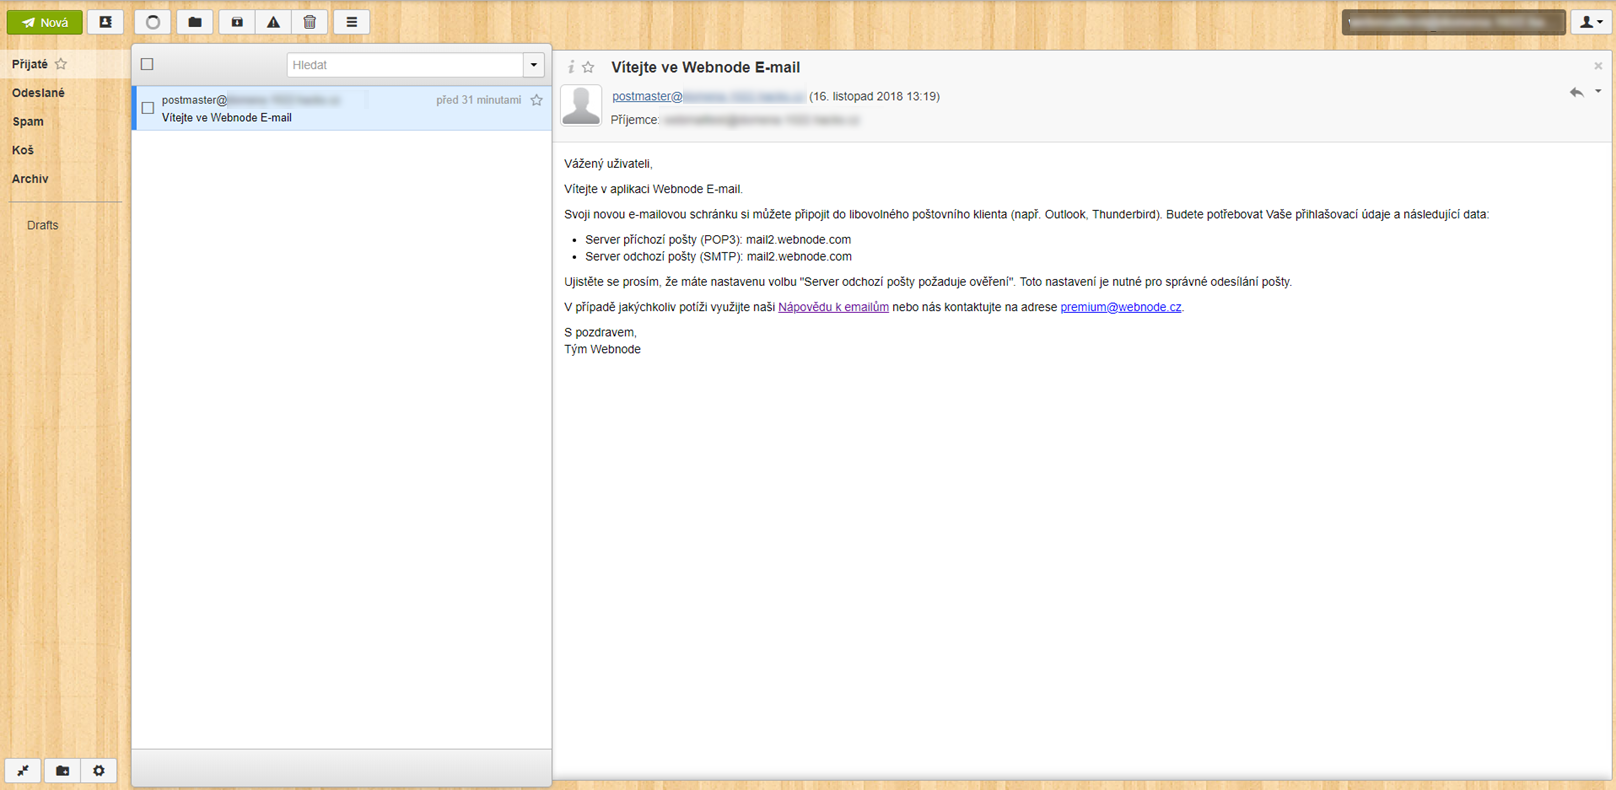Screen dimensions: 1616x790
Task: Click into the Hledat search field
Action: point(405,65)
